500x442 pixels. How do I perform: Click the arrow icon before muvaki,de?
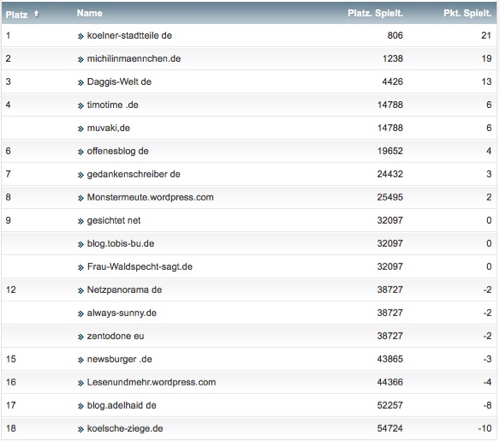tap(80, 129)
